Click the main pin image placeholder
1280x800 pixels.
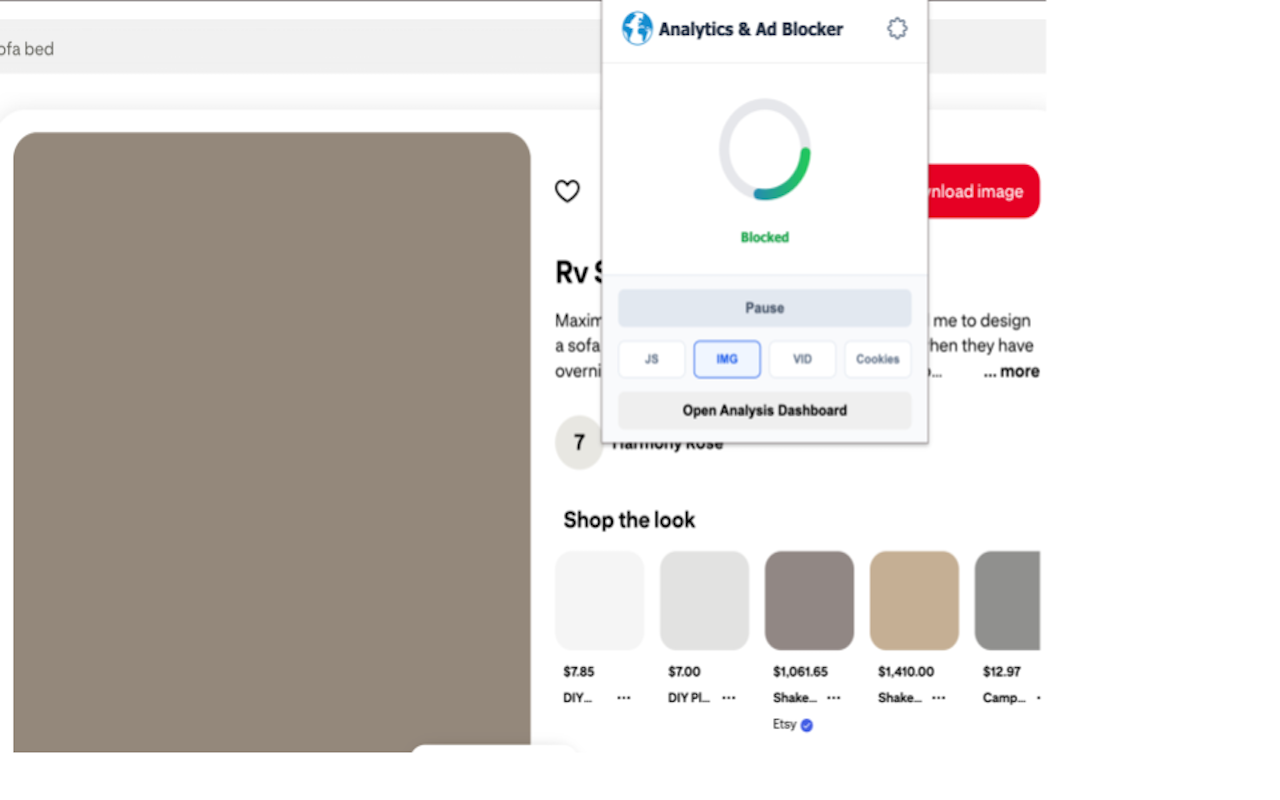[272, 442]
